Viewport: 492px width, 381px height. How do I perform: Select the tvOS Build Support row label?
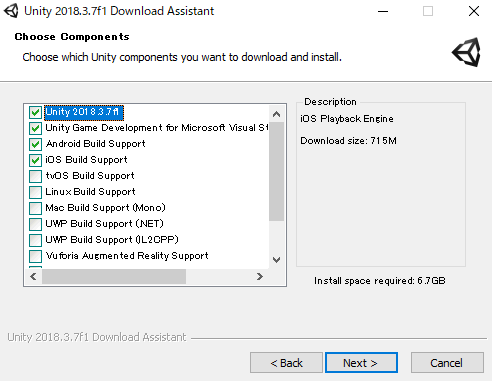coord(90,176)
